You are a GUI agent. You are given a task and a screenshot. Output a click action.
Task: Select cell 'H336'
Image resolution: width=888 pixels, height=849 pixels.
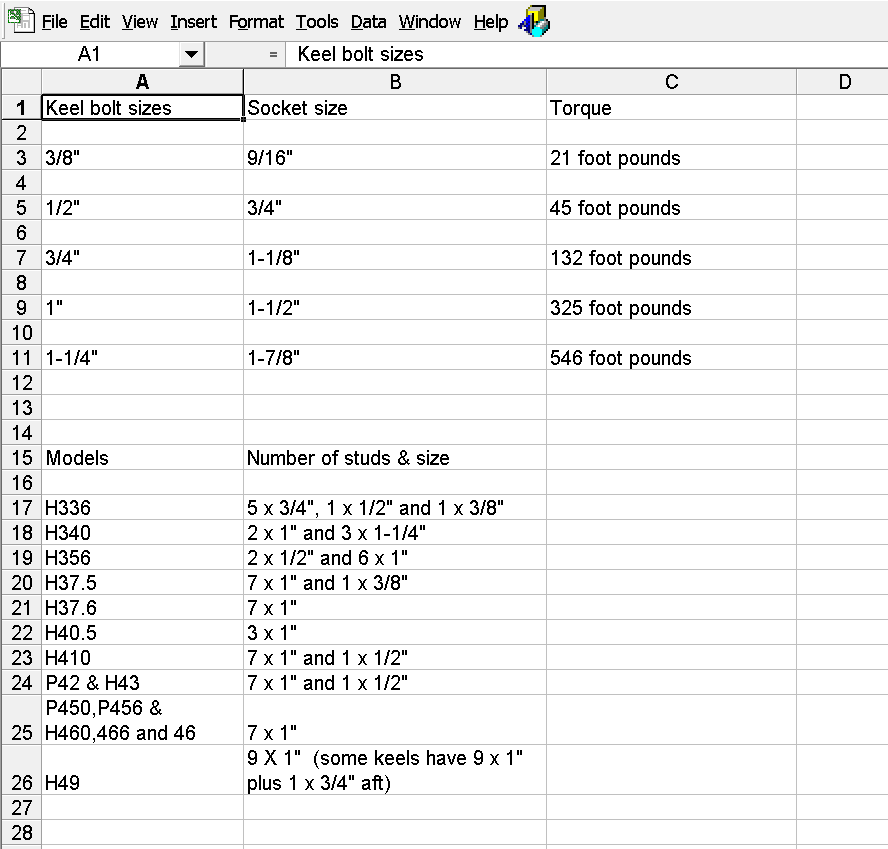(x=142, y=507)
